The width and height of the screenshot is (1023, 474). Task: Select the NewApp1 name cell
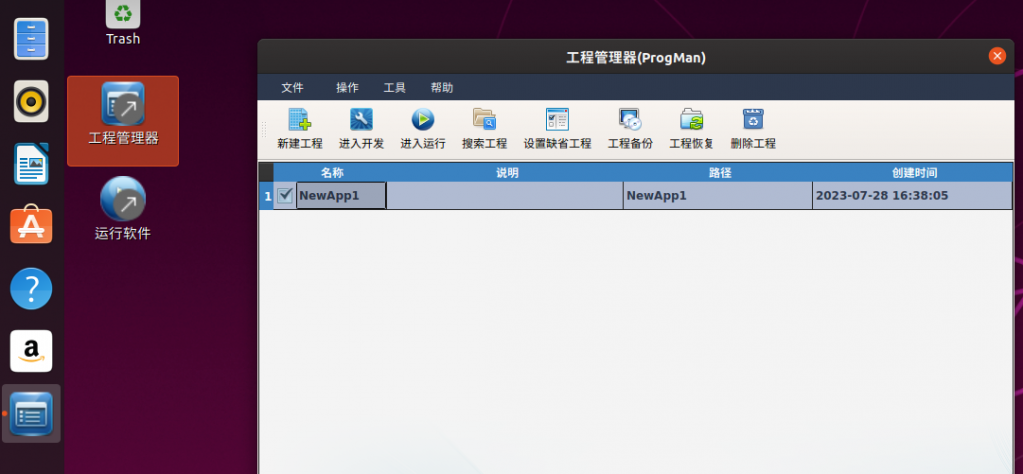click(x=341, y=196)
